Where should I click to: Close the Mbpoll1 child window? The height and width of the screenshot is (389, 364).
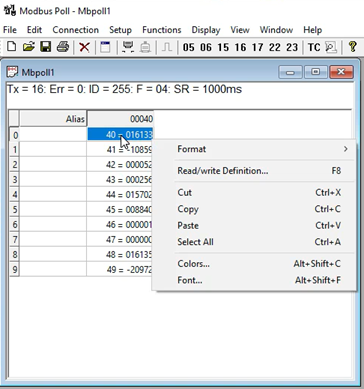point(341,72)
